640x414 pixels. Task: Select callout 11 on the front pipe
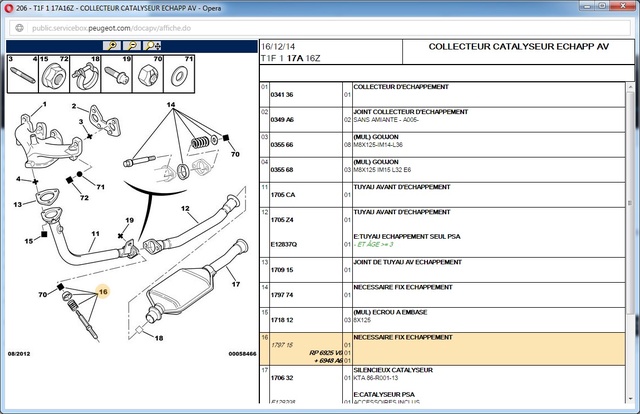[96, 234]
